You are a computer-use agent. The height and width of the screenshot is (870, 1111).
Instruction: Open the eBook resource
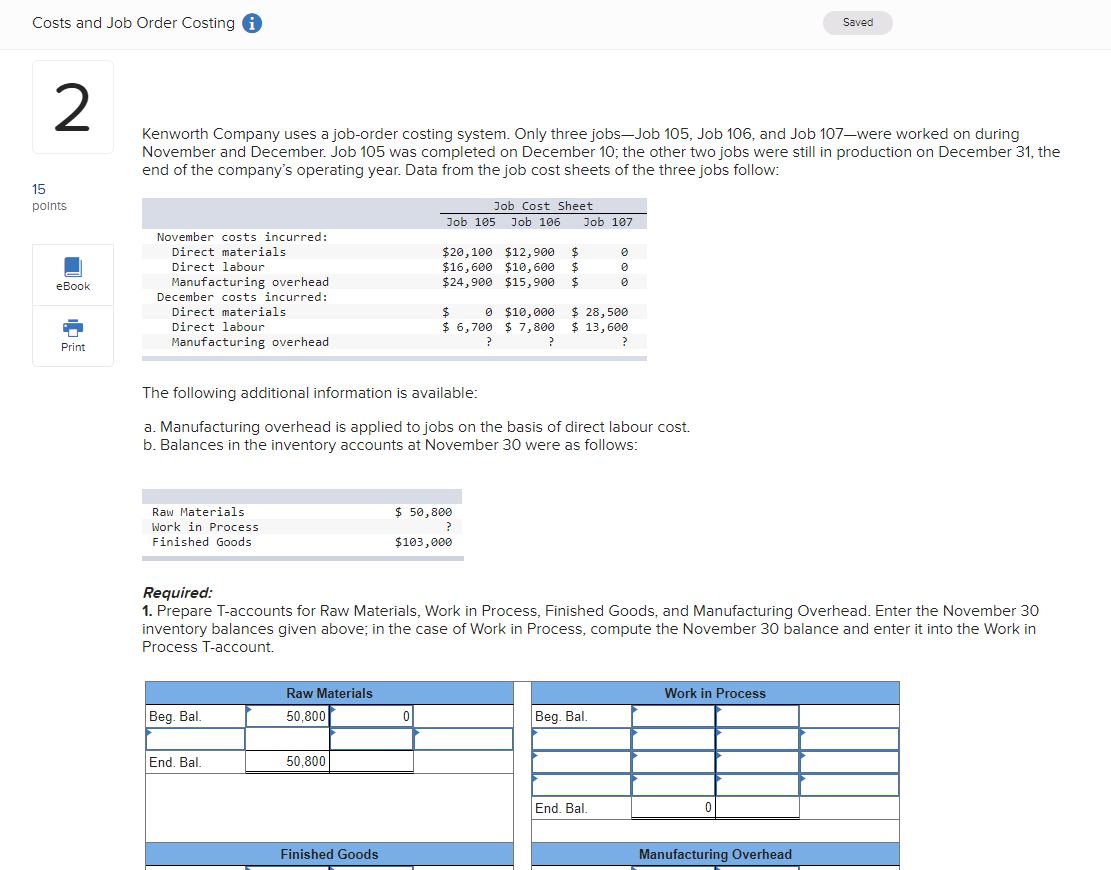point(73,275)
